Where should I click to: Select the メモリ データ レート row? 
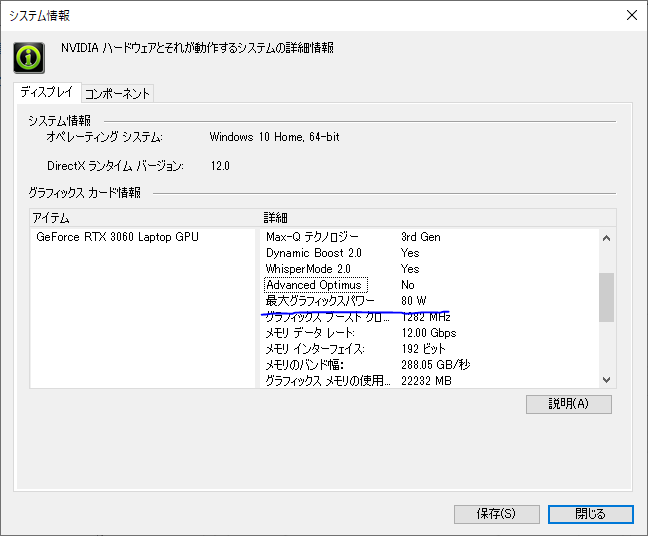430,333
